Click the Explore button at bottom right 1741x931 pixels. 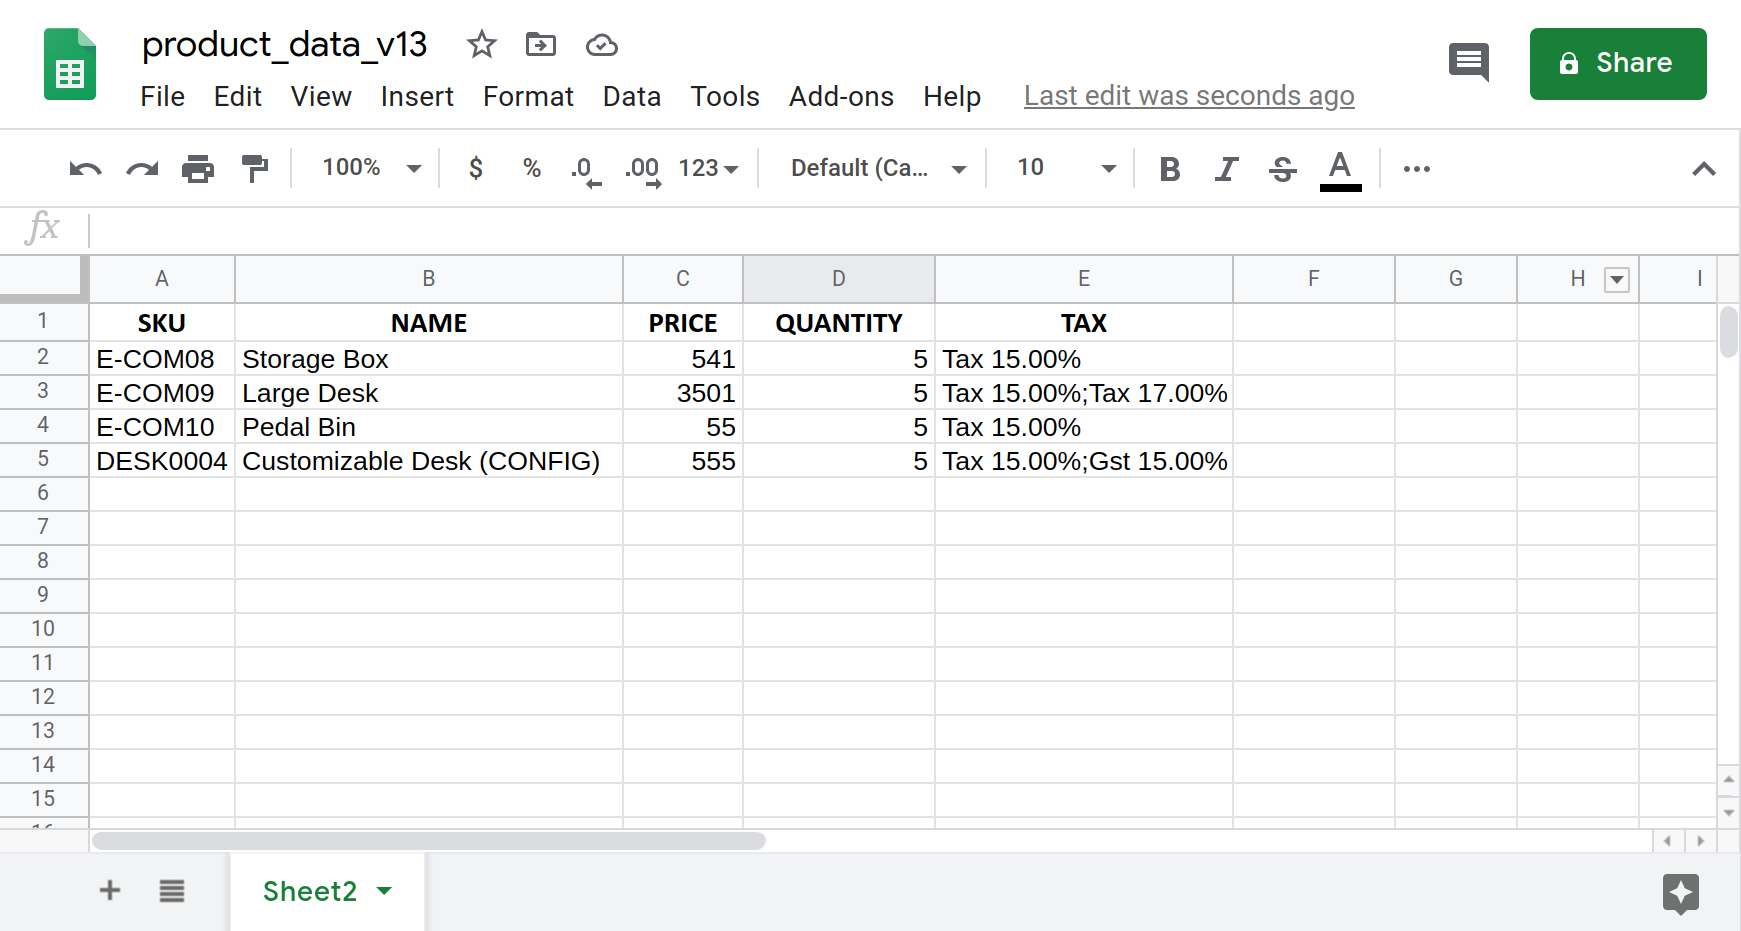coord(1681,893)
